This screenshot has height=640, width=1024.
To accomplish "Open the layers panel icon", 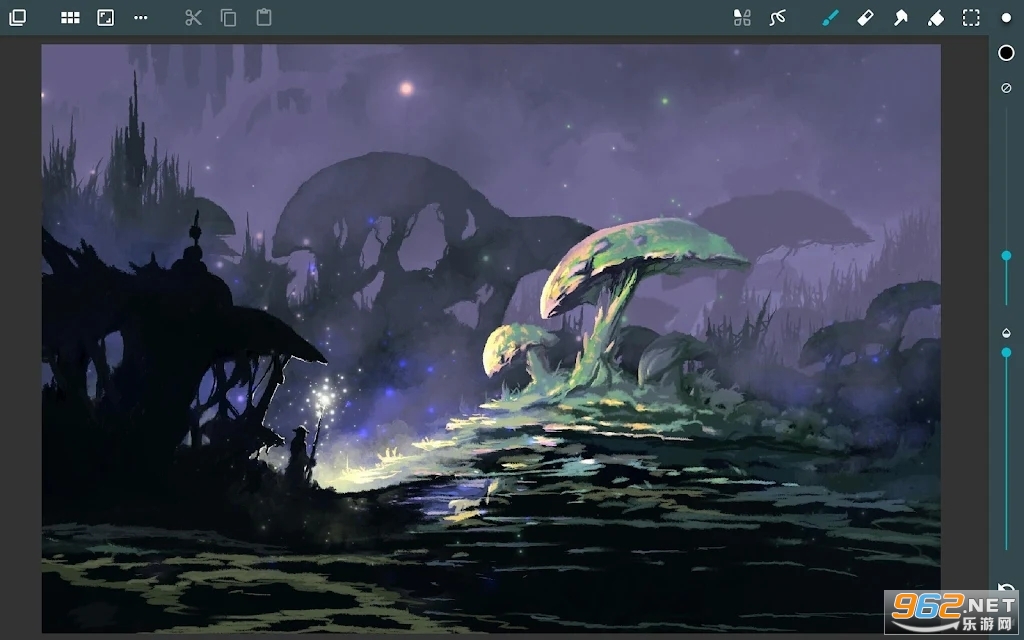I will [x=17, y=18].
